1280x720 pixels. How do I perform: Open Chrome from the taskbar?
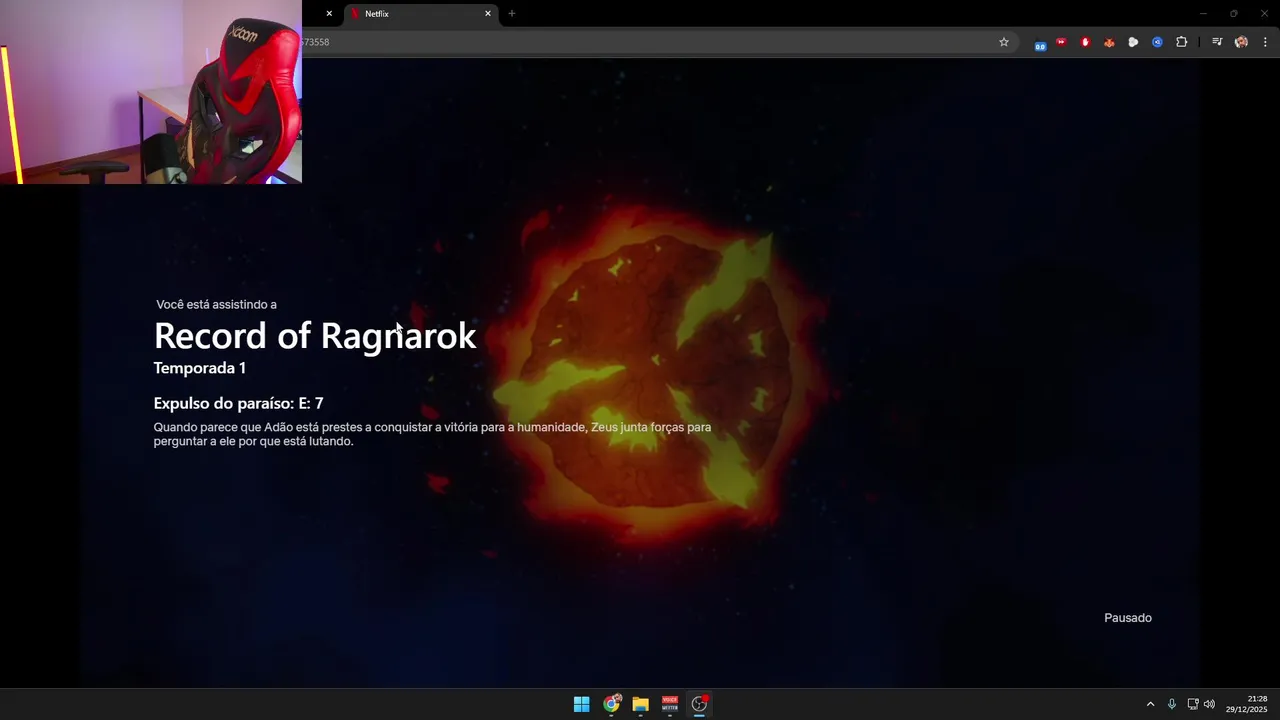[x=611, y=704]
